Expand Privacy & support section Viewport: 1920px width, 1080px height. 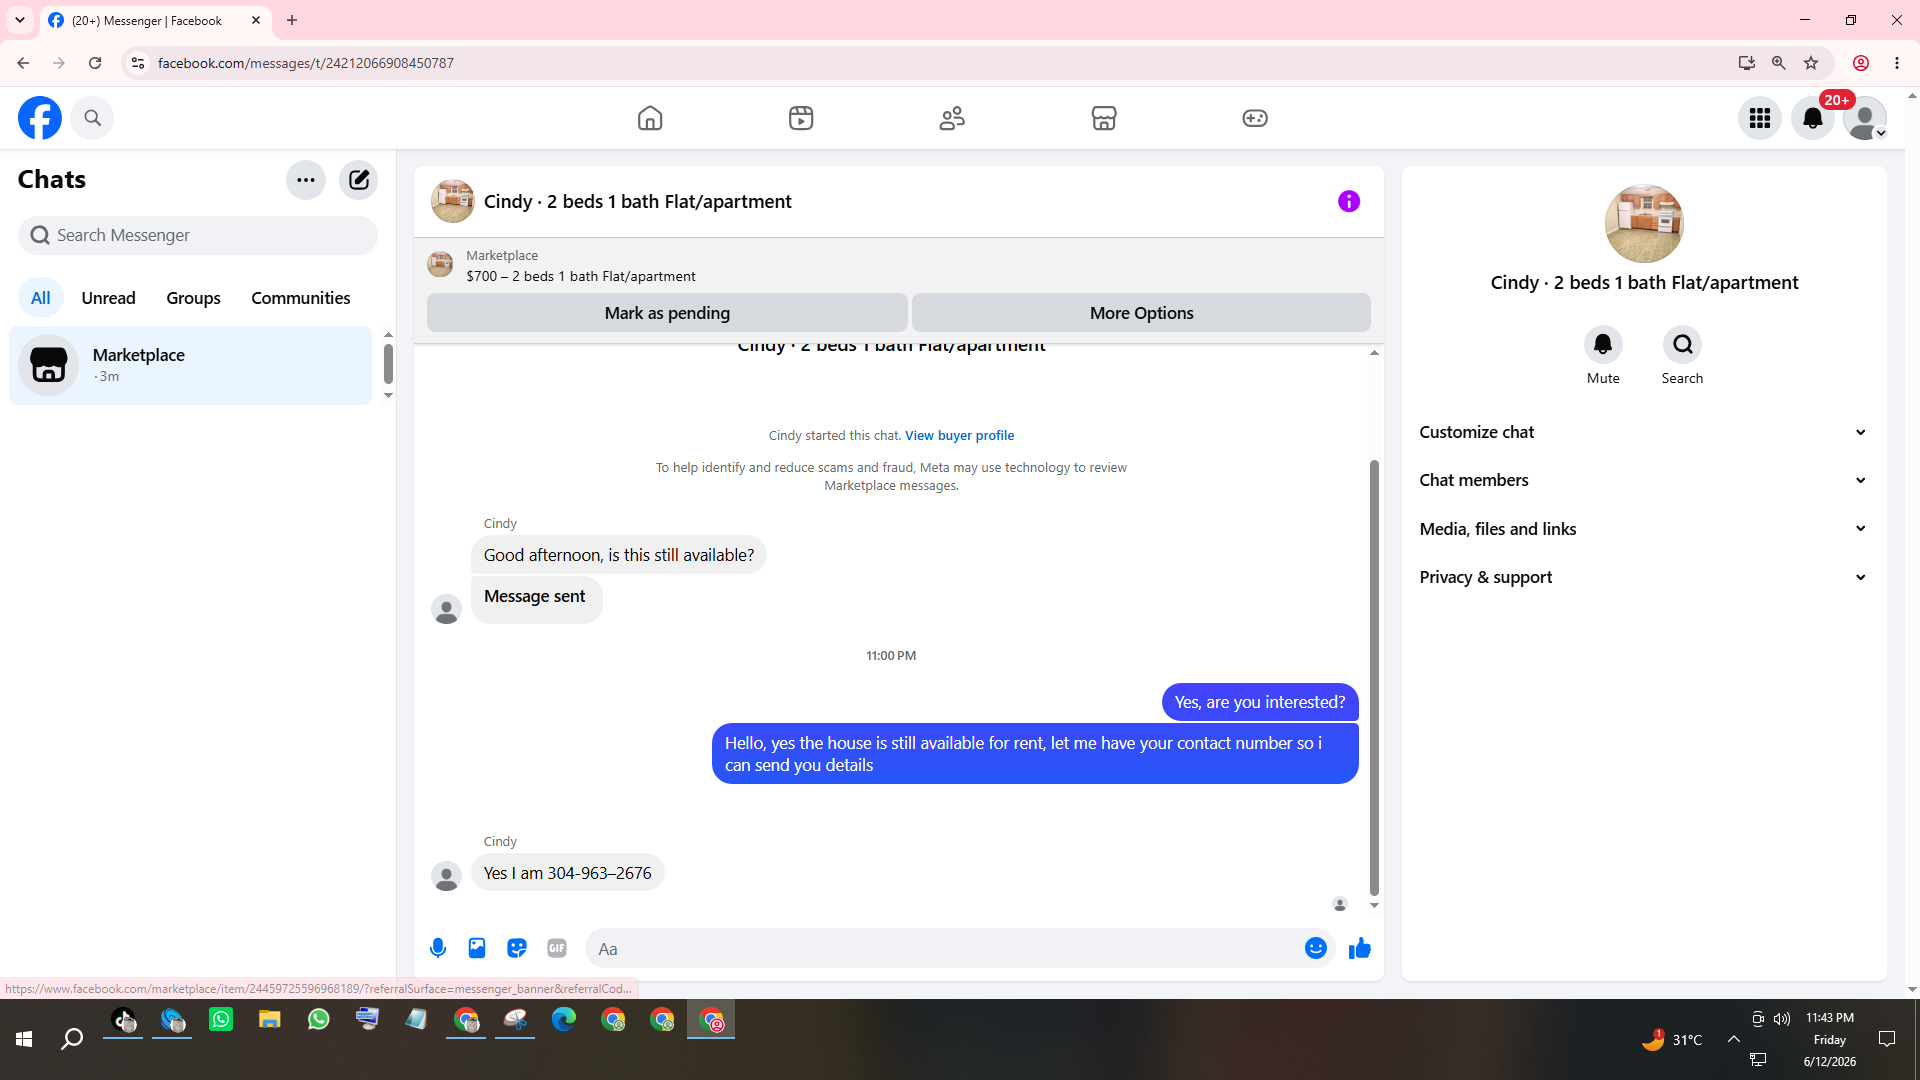1644,577
